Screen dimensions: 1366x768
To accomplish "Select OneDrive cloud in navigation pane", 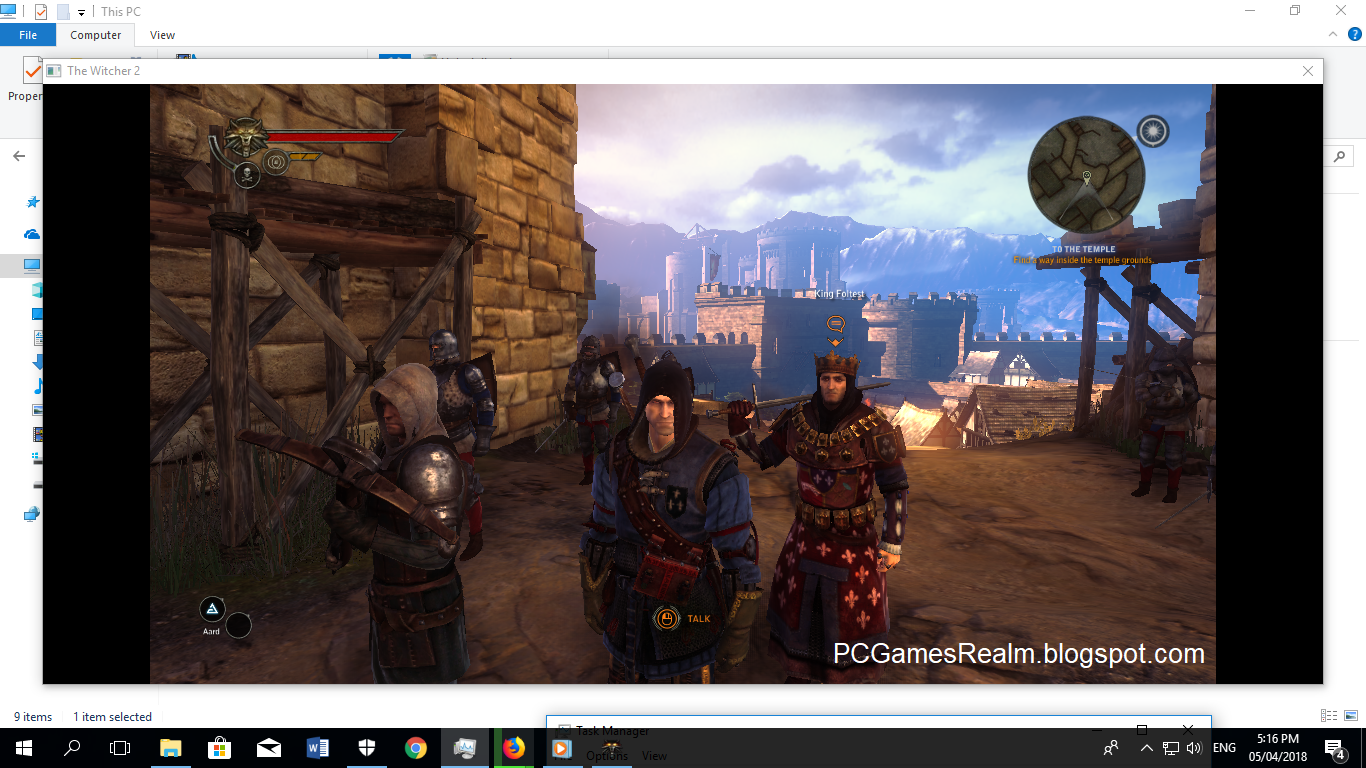I will [33, 234].
